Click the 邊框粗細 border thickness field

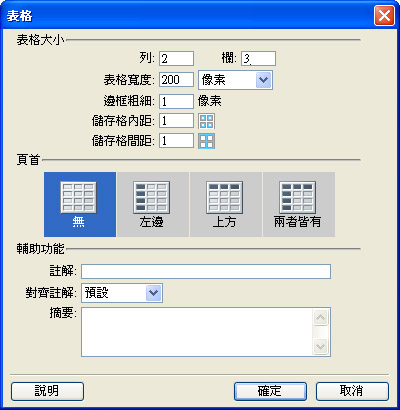176,101
